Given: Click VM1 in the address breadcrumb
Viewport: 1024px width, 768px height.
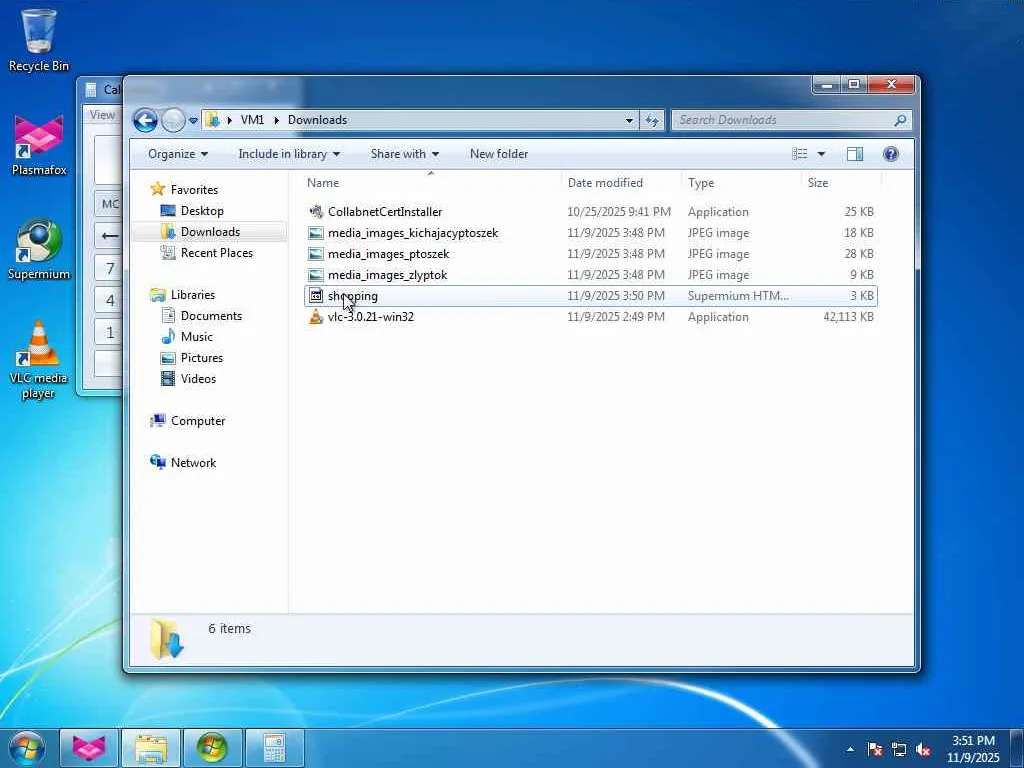Looking at the screenshot, I should click(x=252, y=120).
